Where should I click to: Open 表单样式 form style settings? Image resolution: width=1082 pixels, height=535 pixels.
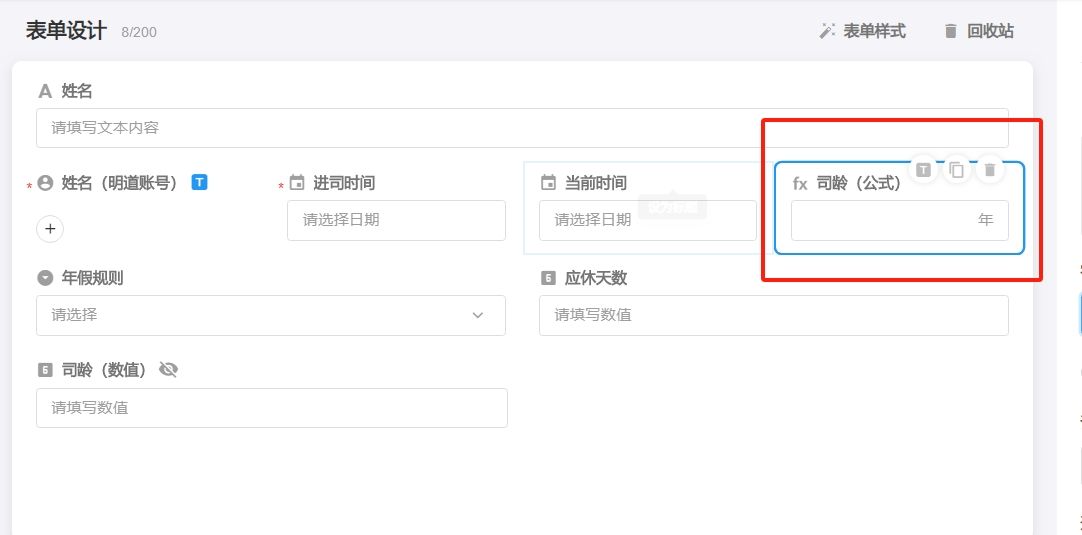[862, 31]
